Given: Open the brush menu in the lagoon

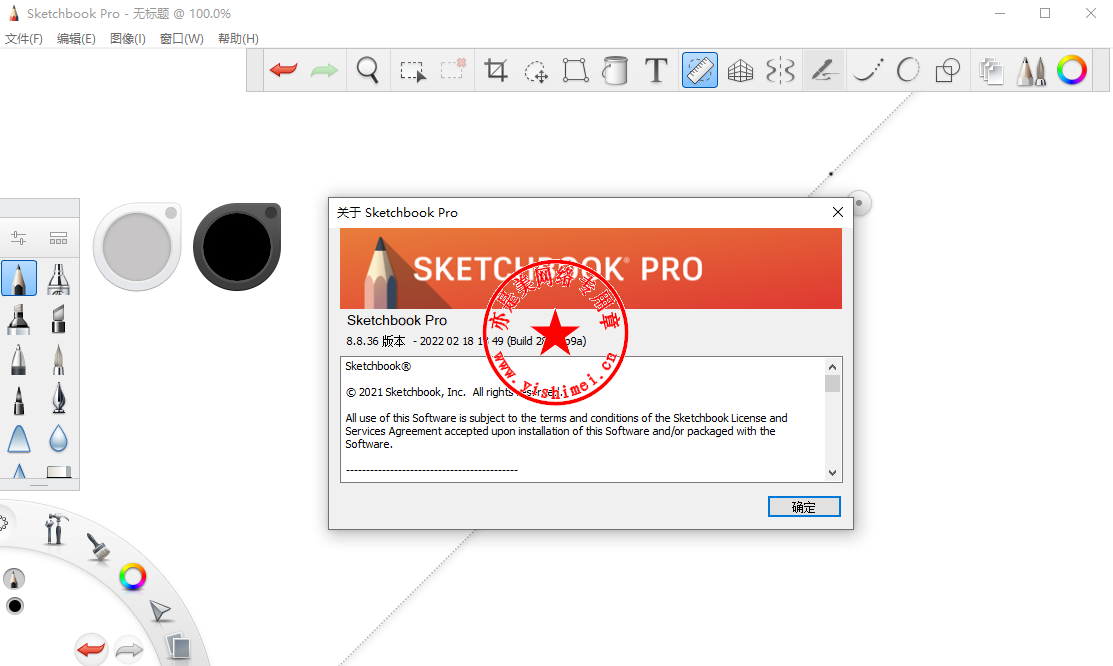Looking at the screenshot, I should click(98, 547).
